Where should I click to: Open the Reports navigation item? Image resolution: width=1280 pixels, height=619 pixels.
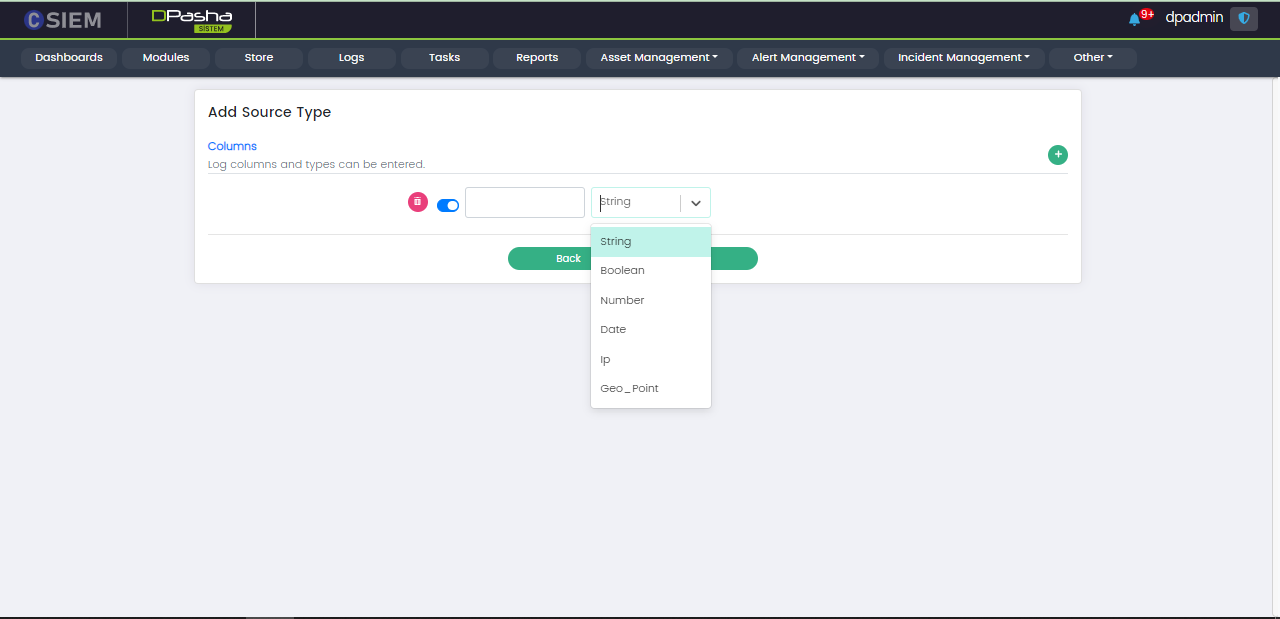tap(537, 58)
